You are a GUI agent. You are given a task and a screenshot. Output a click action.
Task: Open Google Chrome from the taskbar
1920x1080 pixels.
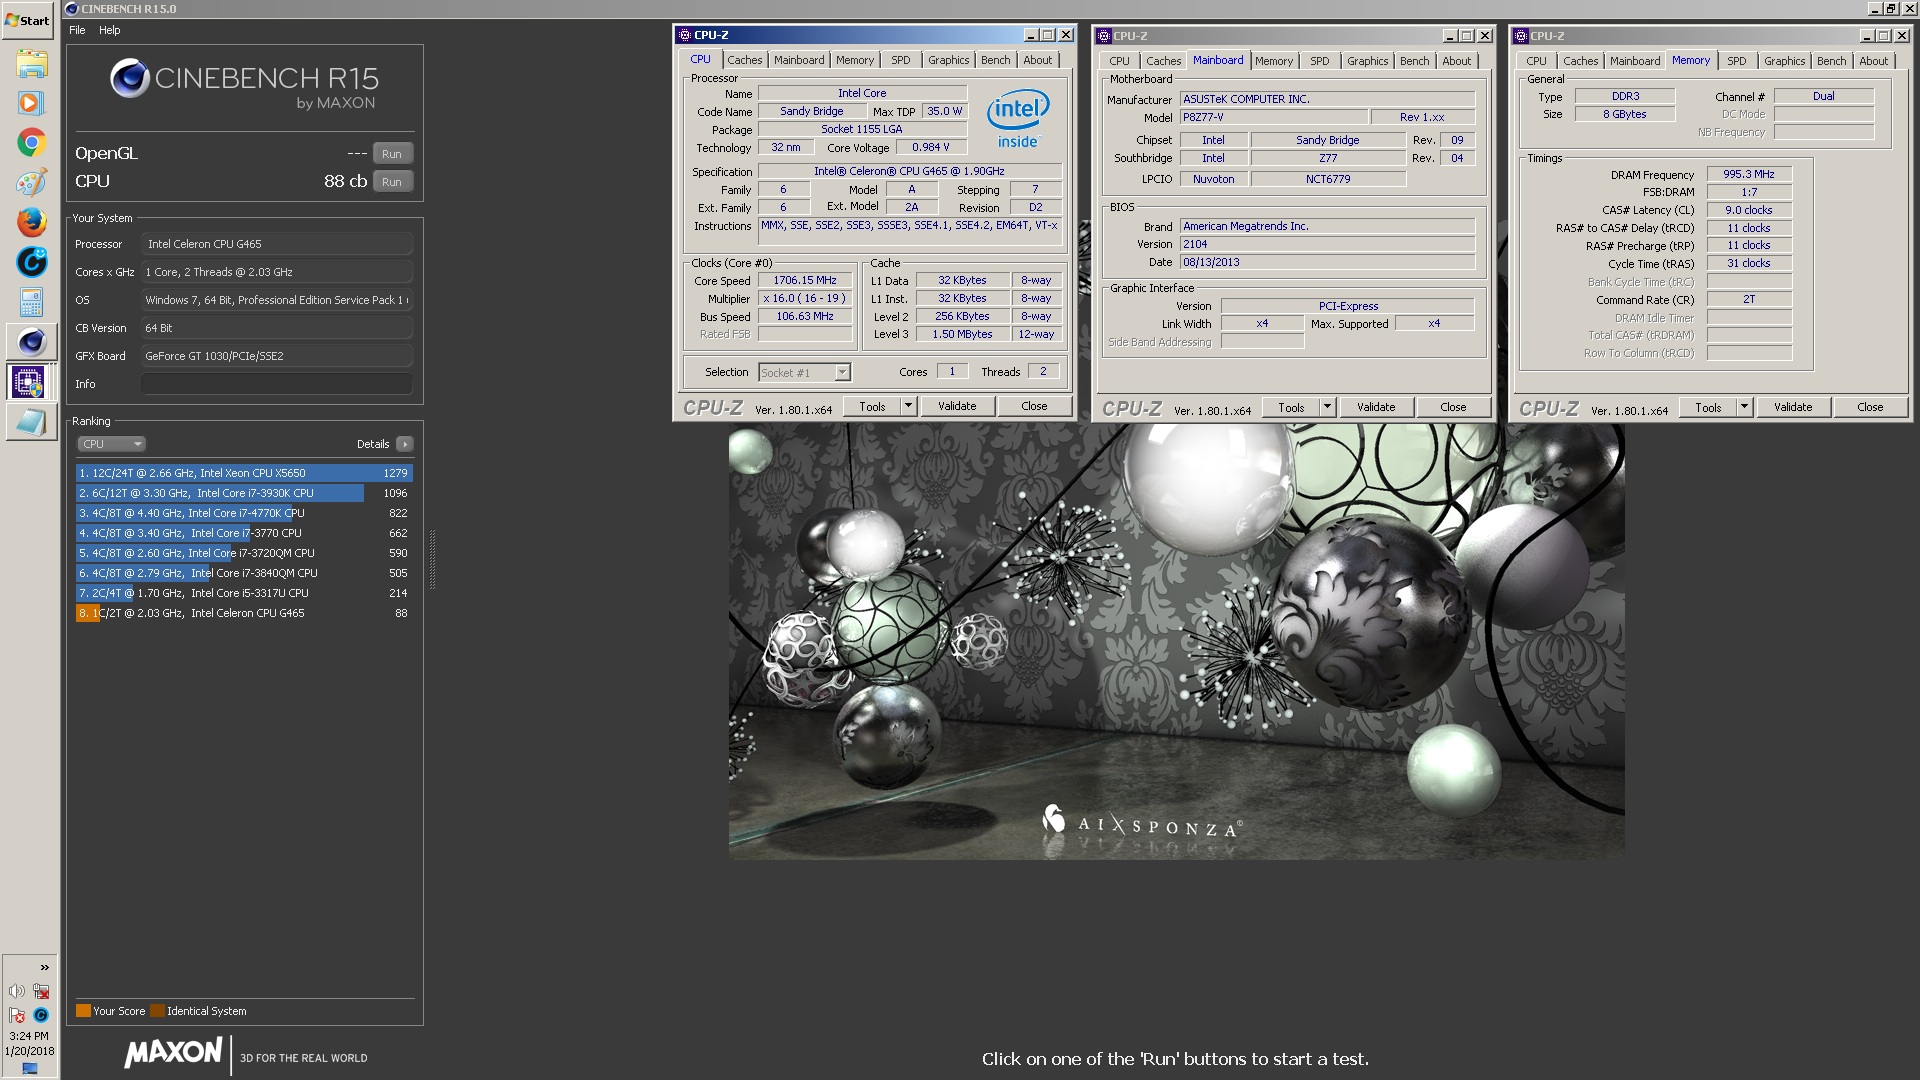(x=31, y=143)
